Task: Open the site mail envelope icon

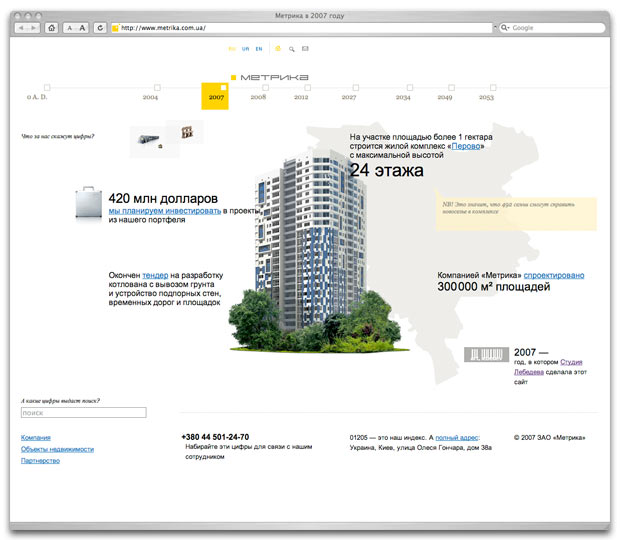Action: click(x=305, y=48)
